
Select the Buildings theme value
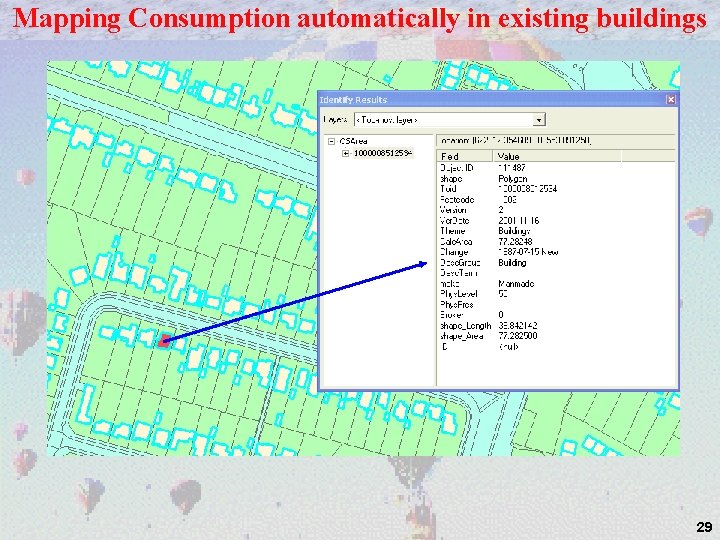pyautogui.click(x=514, y=231)
